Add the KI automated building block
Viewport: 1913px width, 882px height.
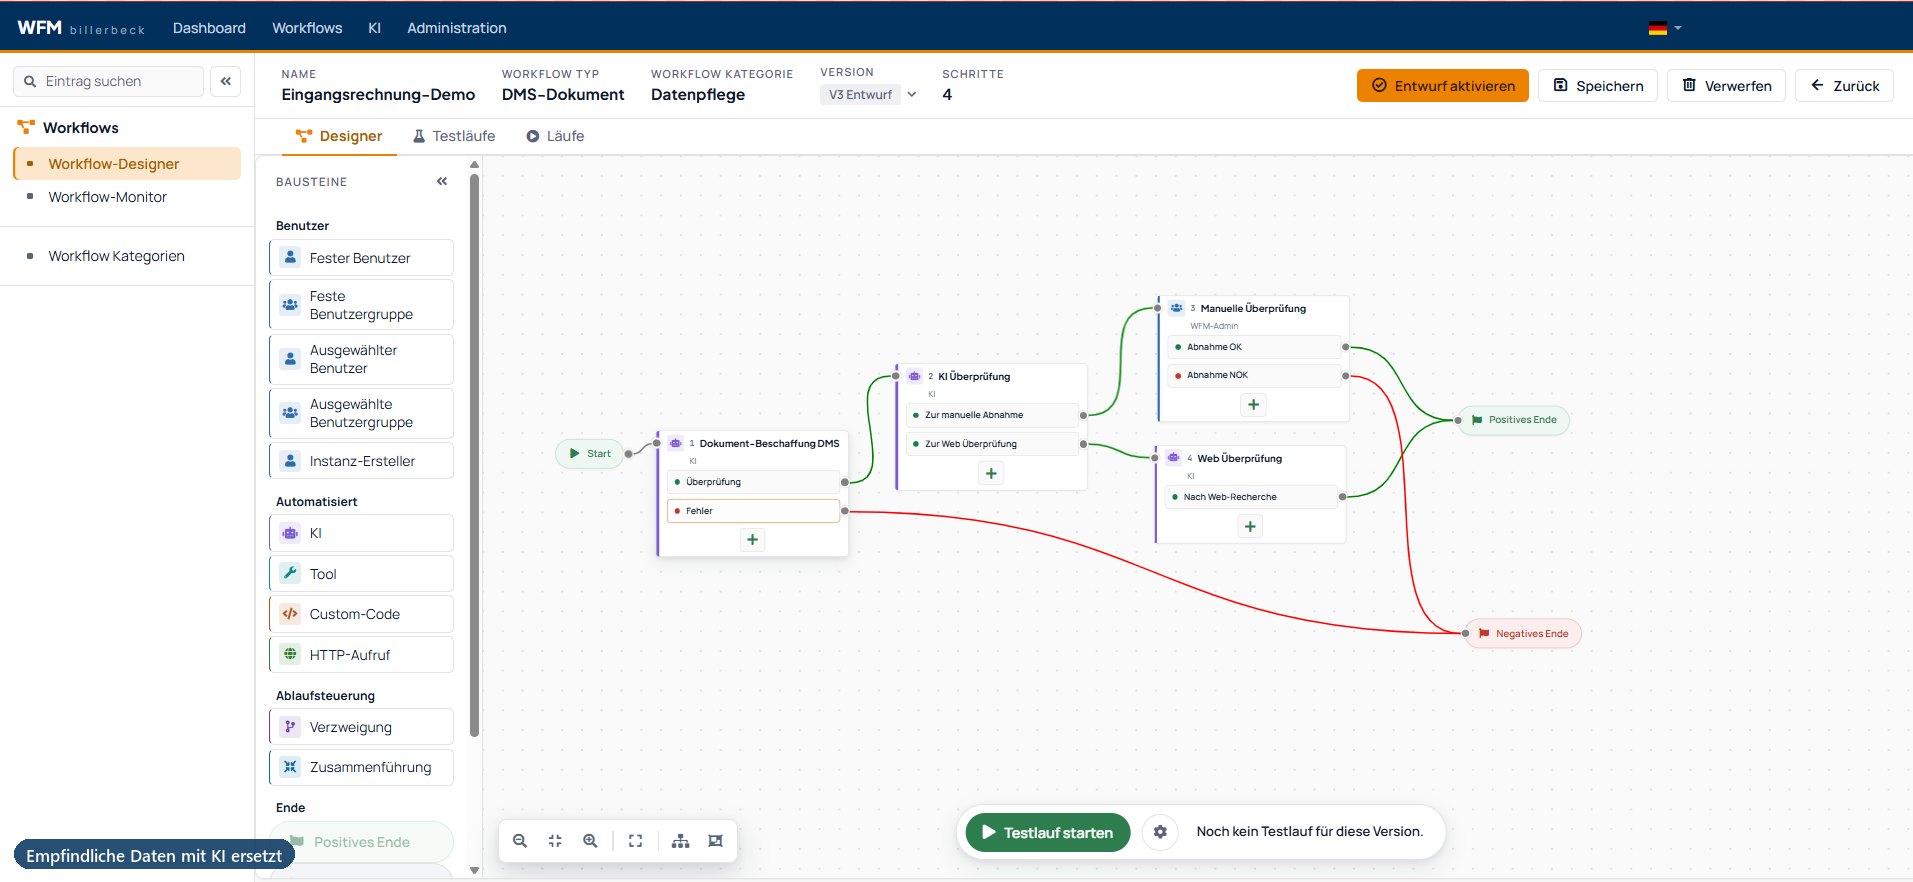[361, 533]
